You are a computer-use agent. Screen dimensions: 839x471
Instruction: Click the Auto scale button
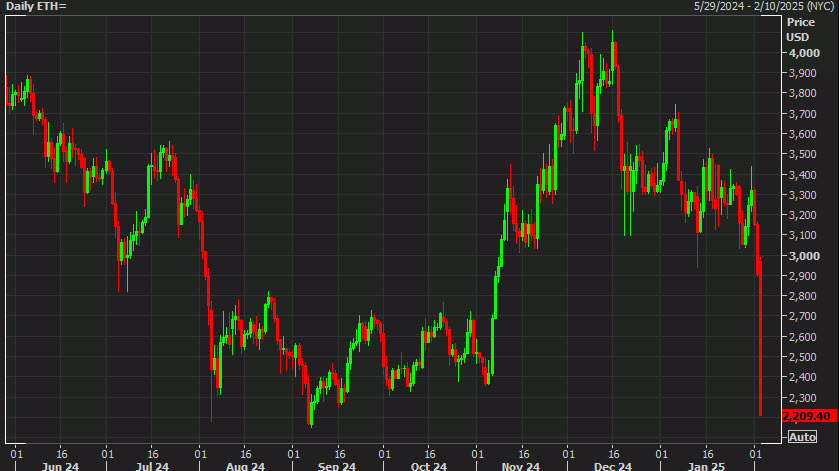(802, 437)
